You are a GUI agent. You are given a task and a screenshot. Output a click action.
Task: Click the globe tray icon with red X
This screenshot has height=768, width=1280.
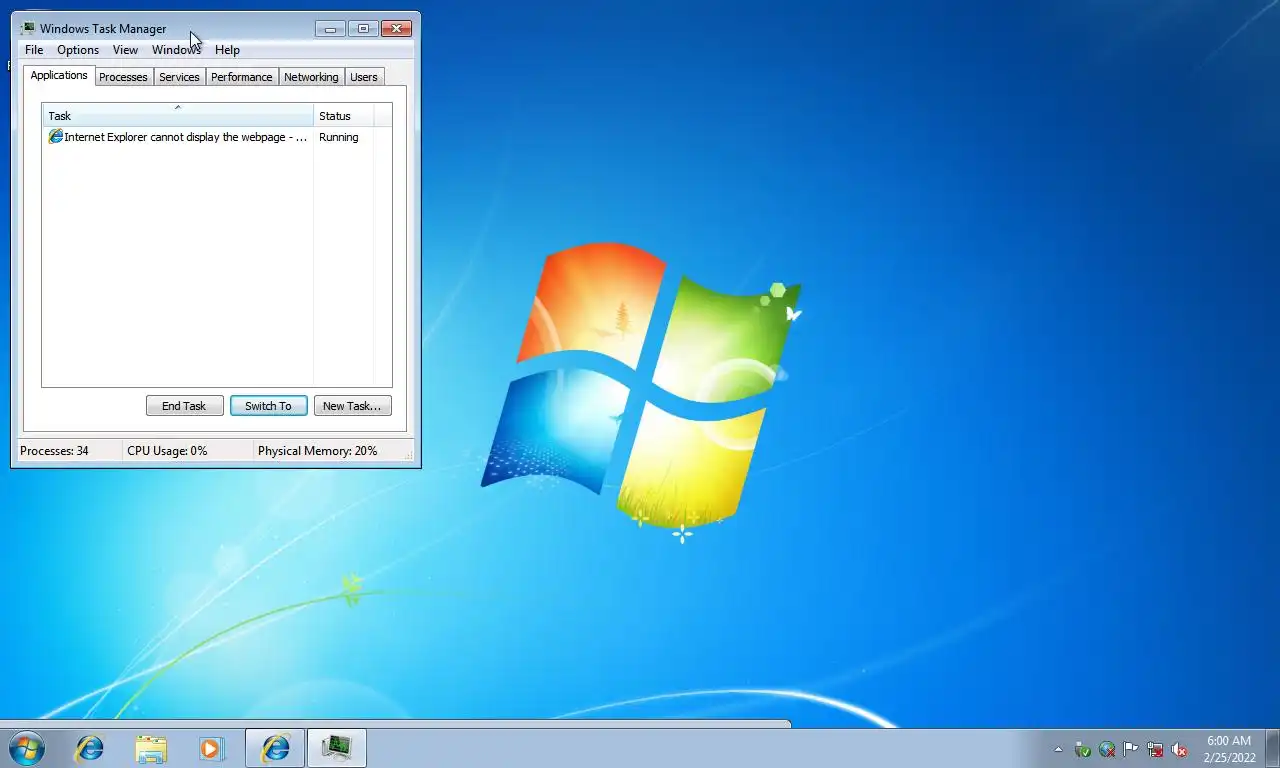(1107, 749)
